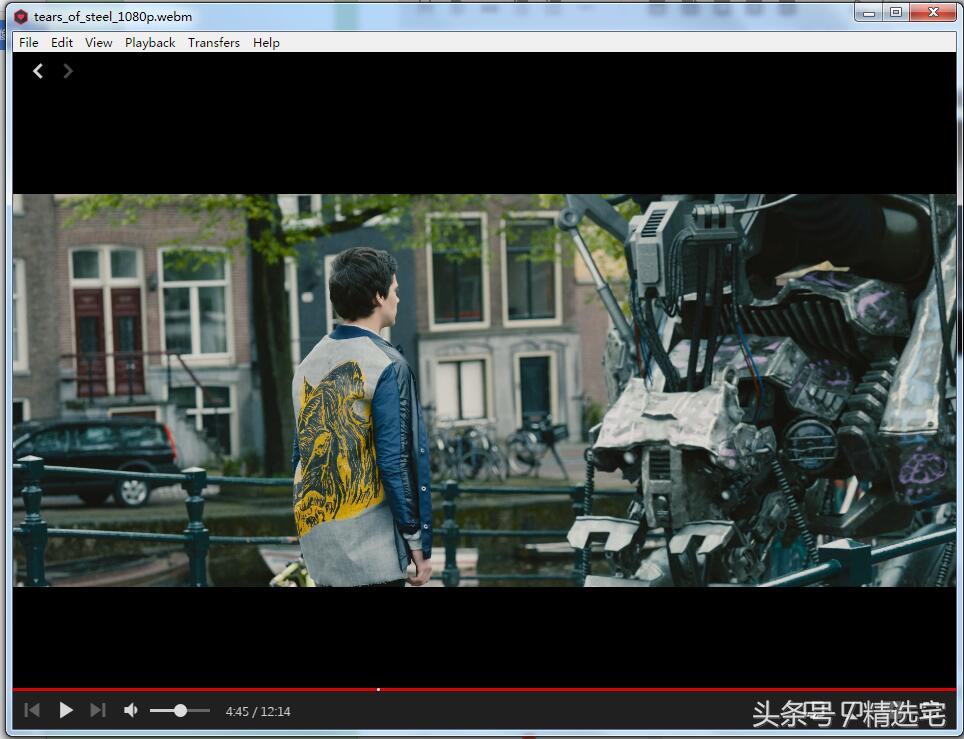Image resolution: width=964 pixels, height=739 pixels.
Task: Maximize the player window
Action: click(896, 13)
